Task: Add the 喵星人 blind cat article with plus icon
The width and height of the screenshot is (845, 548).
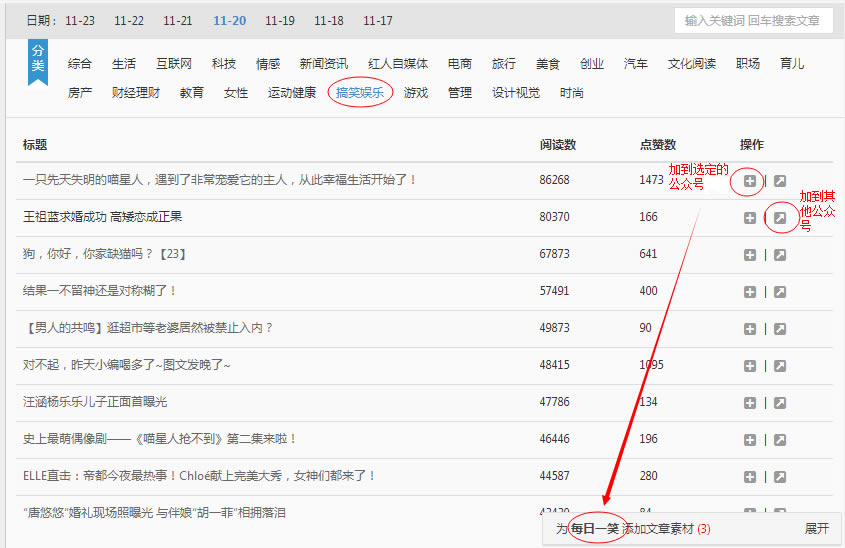Action: 750,181
